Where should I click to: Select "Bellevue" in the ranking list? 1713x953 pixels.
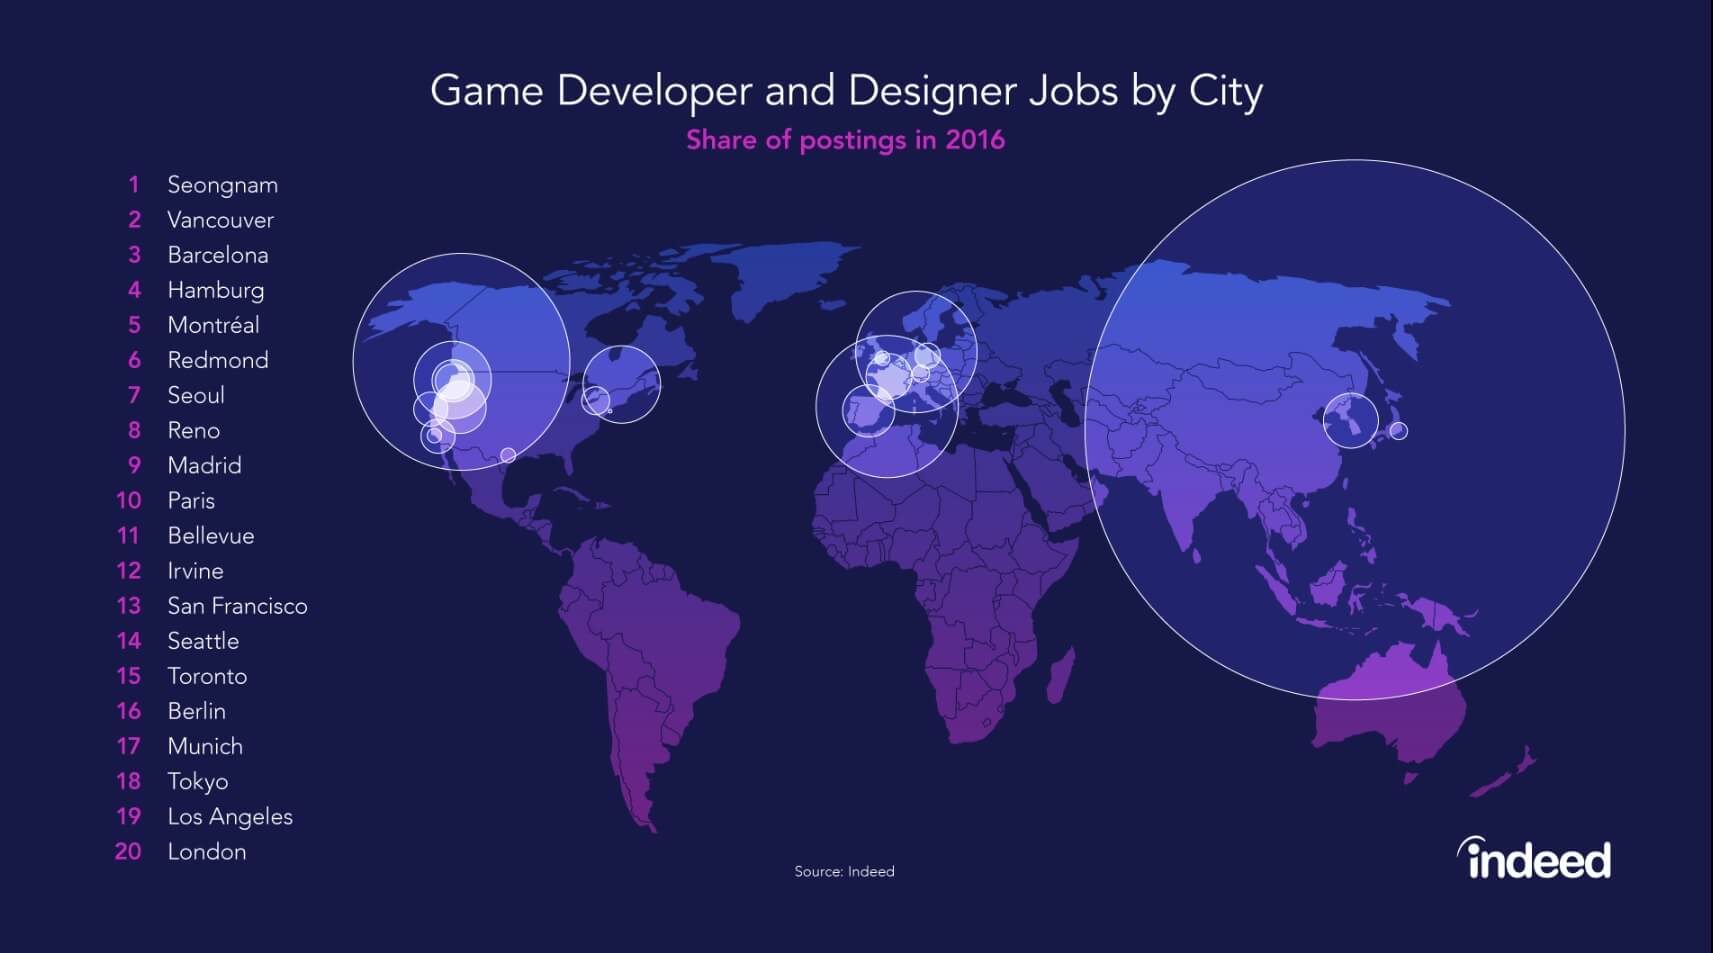click(x=210, y=535)
